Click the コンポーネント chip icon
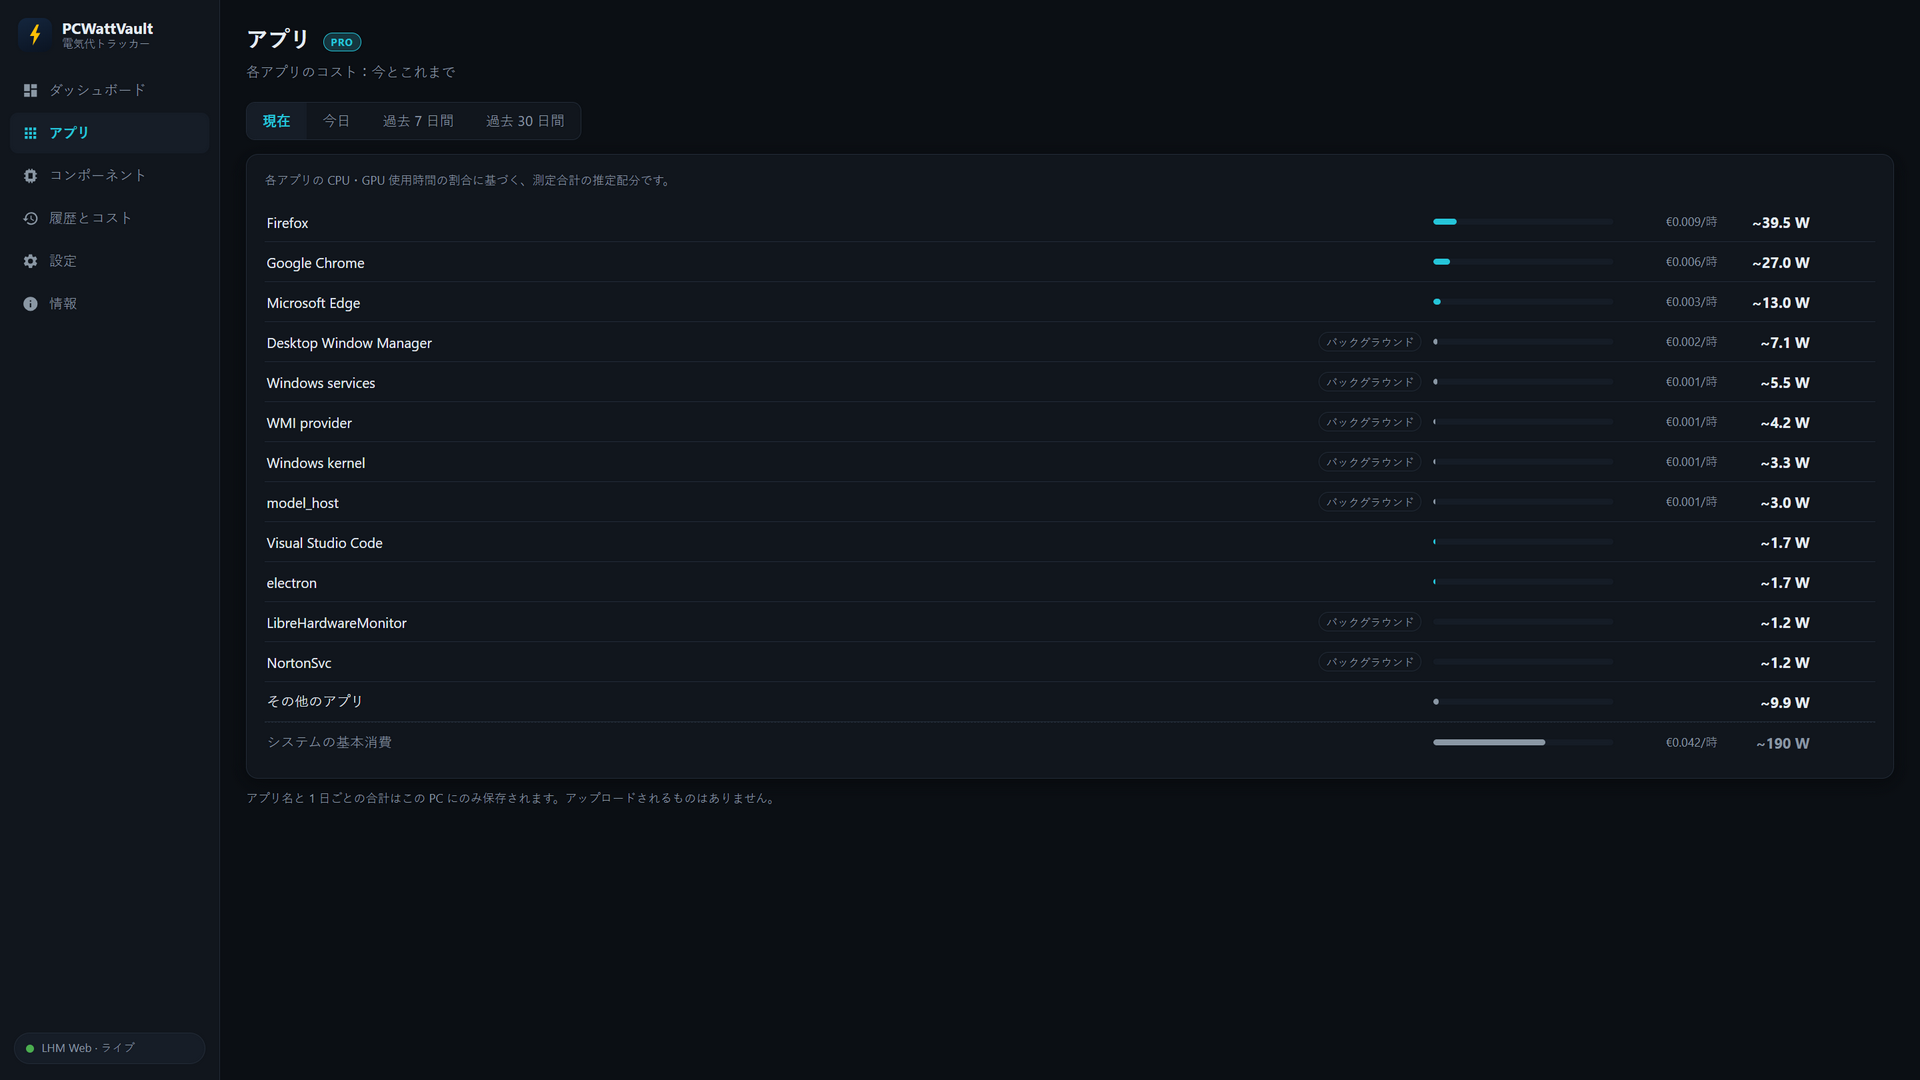 point(30,176)
